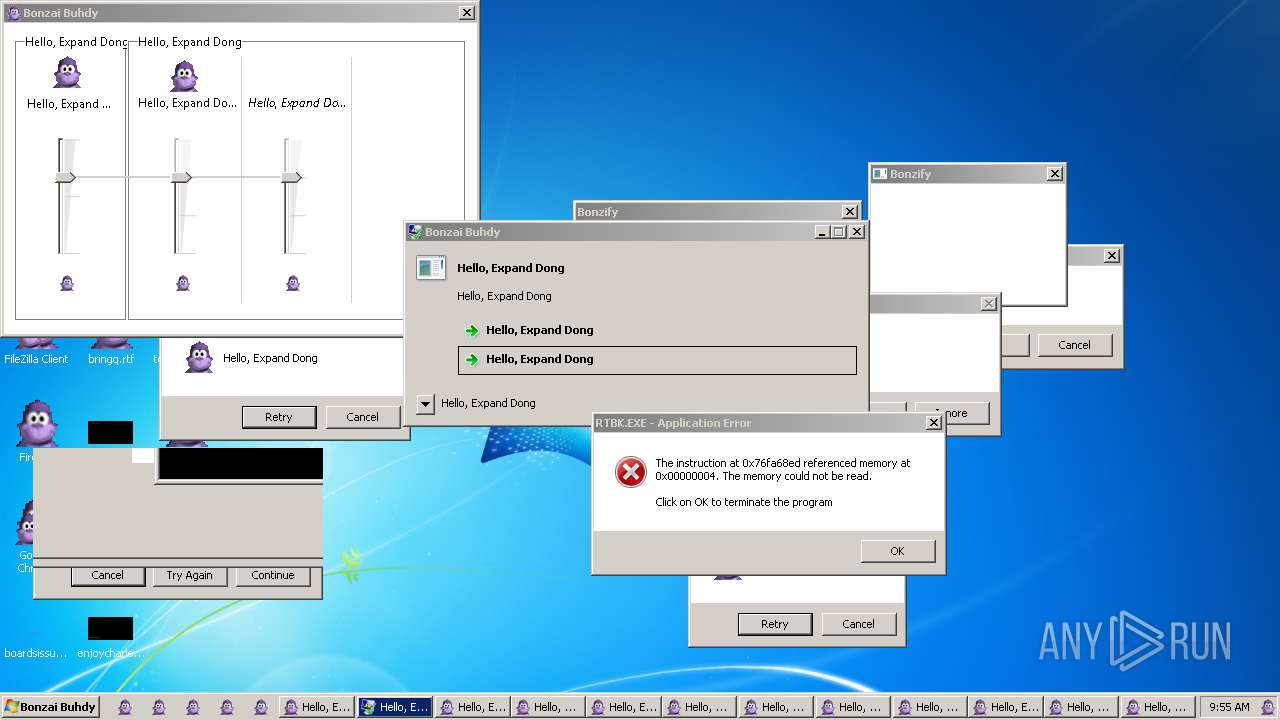Click the bold Hello, Expand Dong dialog heading
The image size is (1280, 720).
point(511,268)
